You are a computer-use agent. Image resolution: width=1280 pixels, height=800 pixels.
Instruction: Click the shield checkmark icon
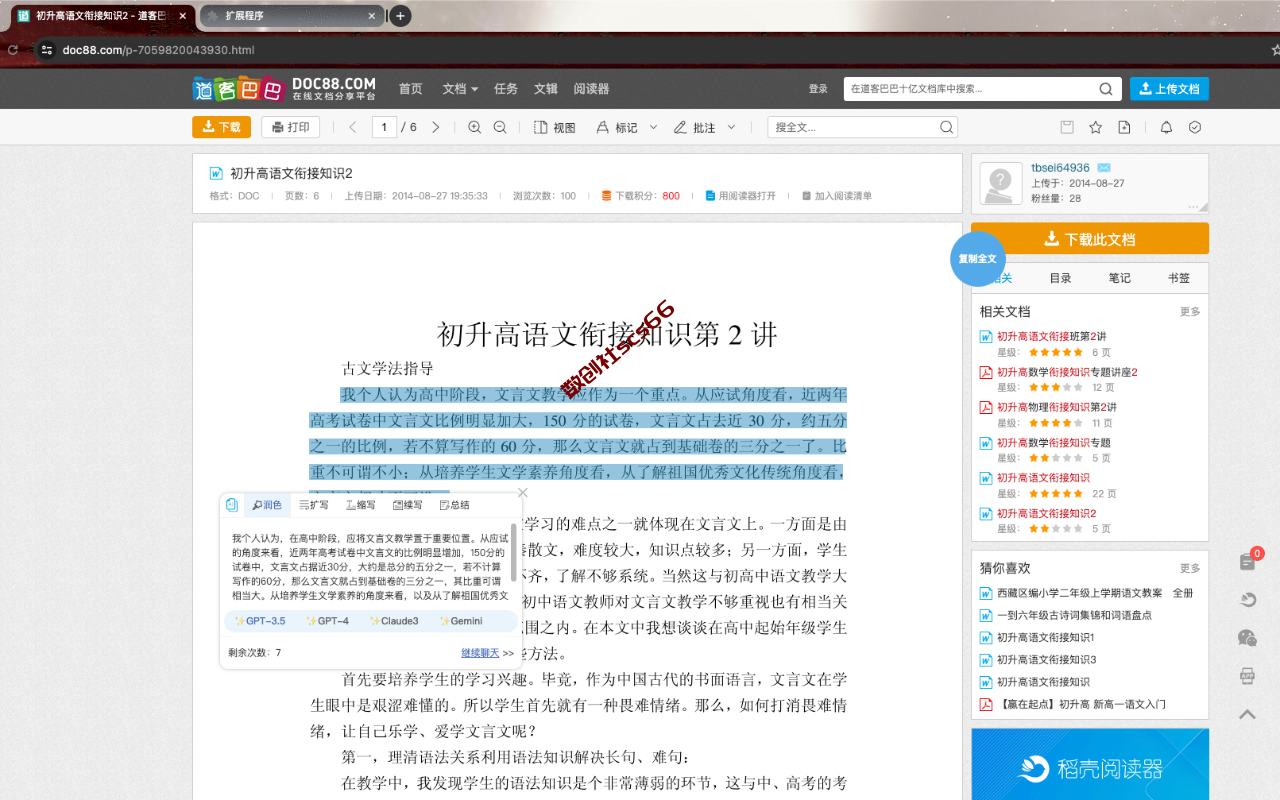click(x=1194, y=127)
